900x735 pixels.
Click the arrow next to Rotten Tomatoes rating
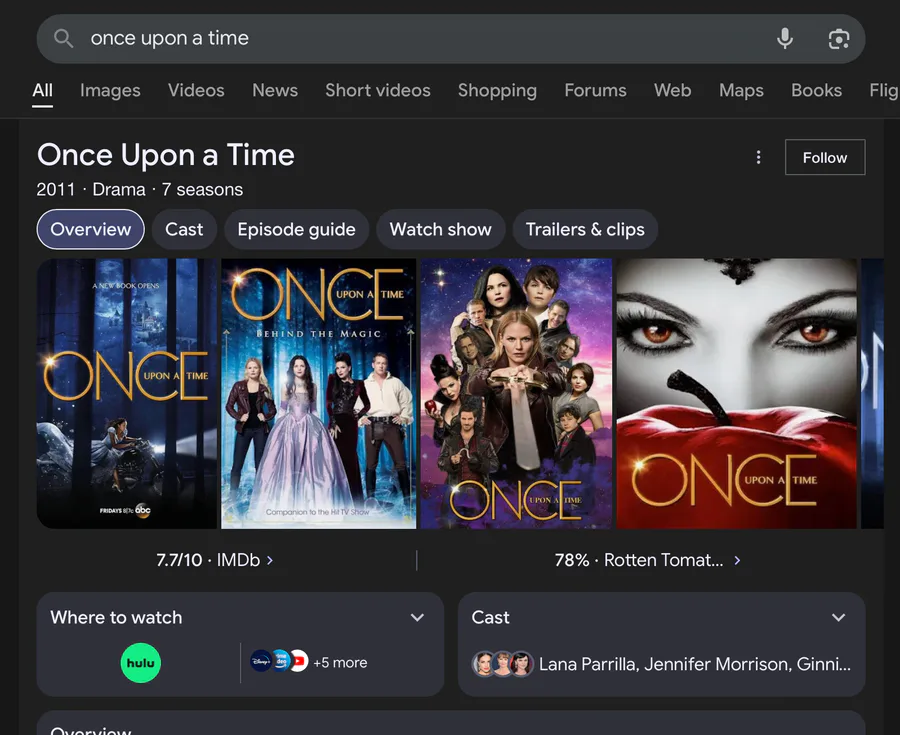pos(738,560)
